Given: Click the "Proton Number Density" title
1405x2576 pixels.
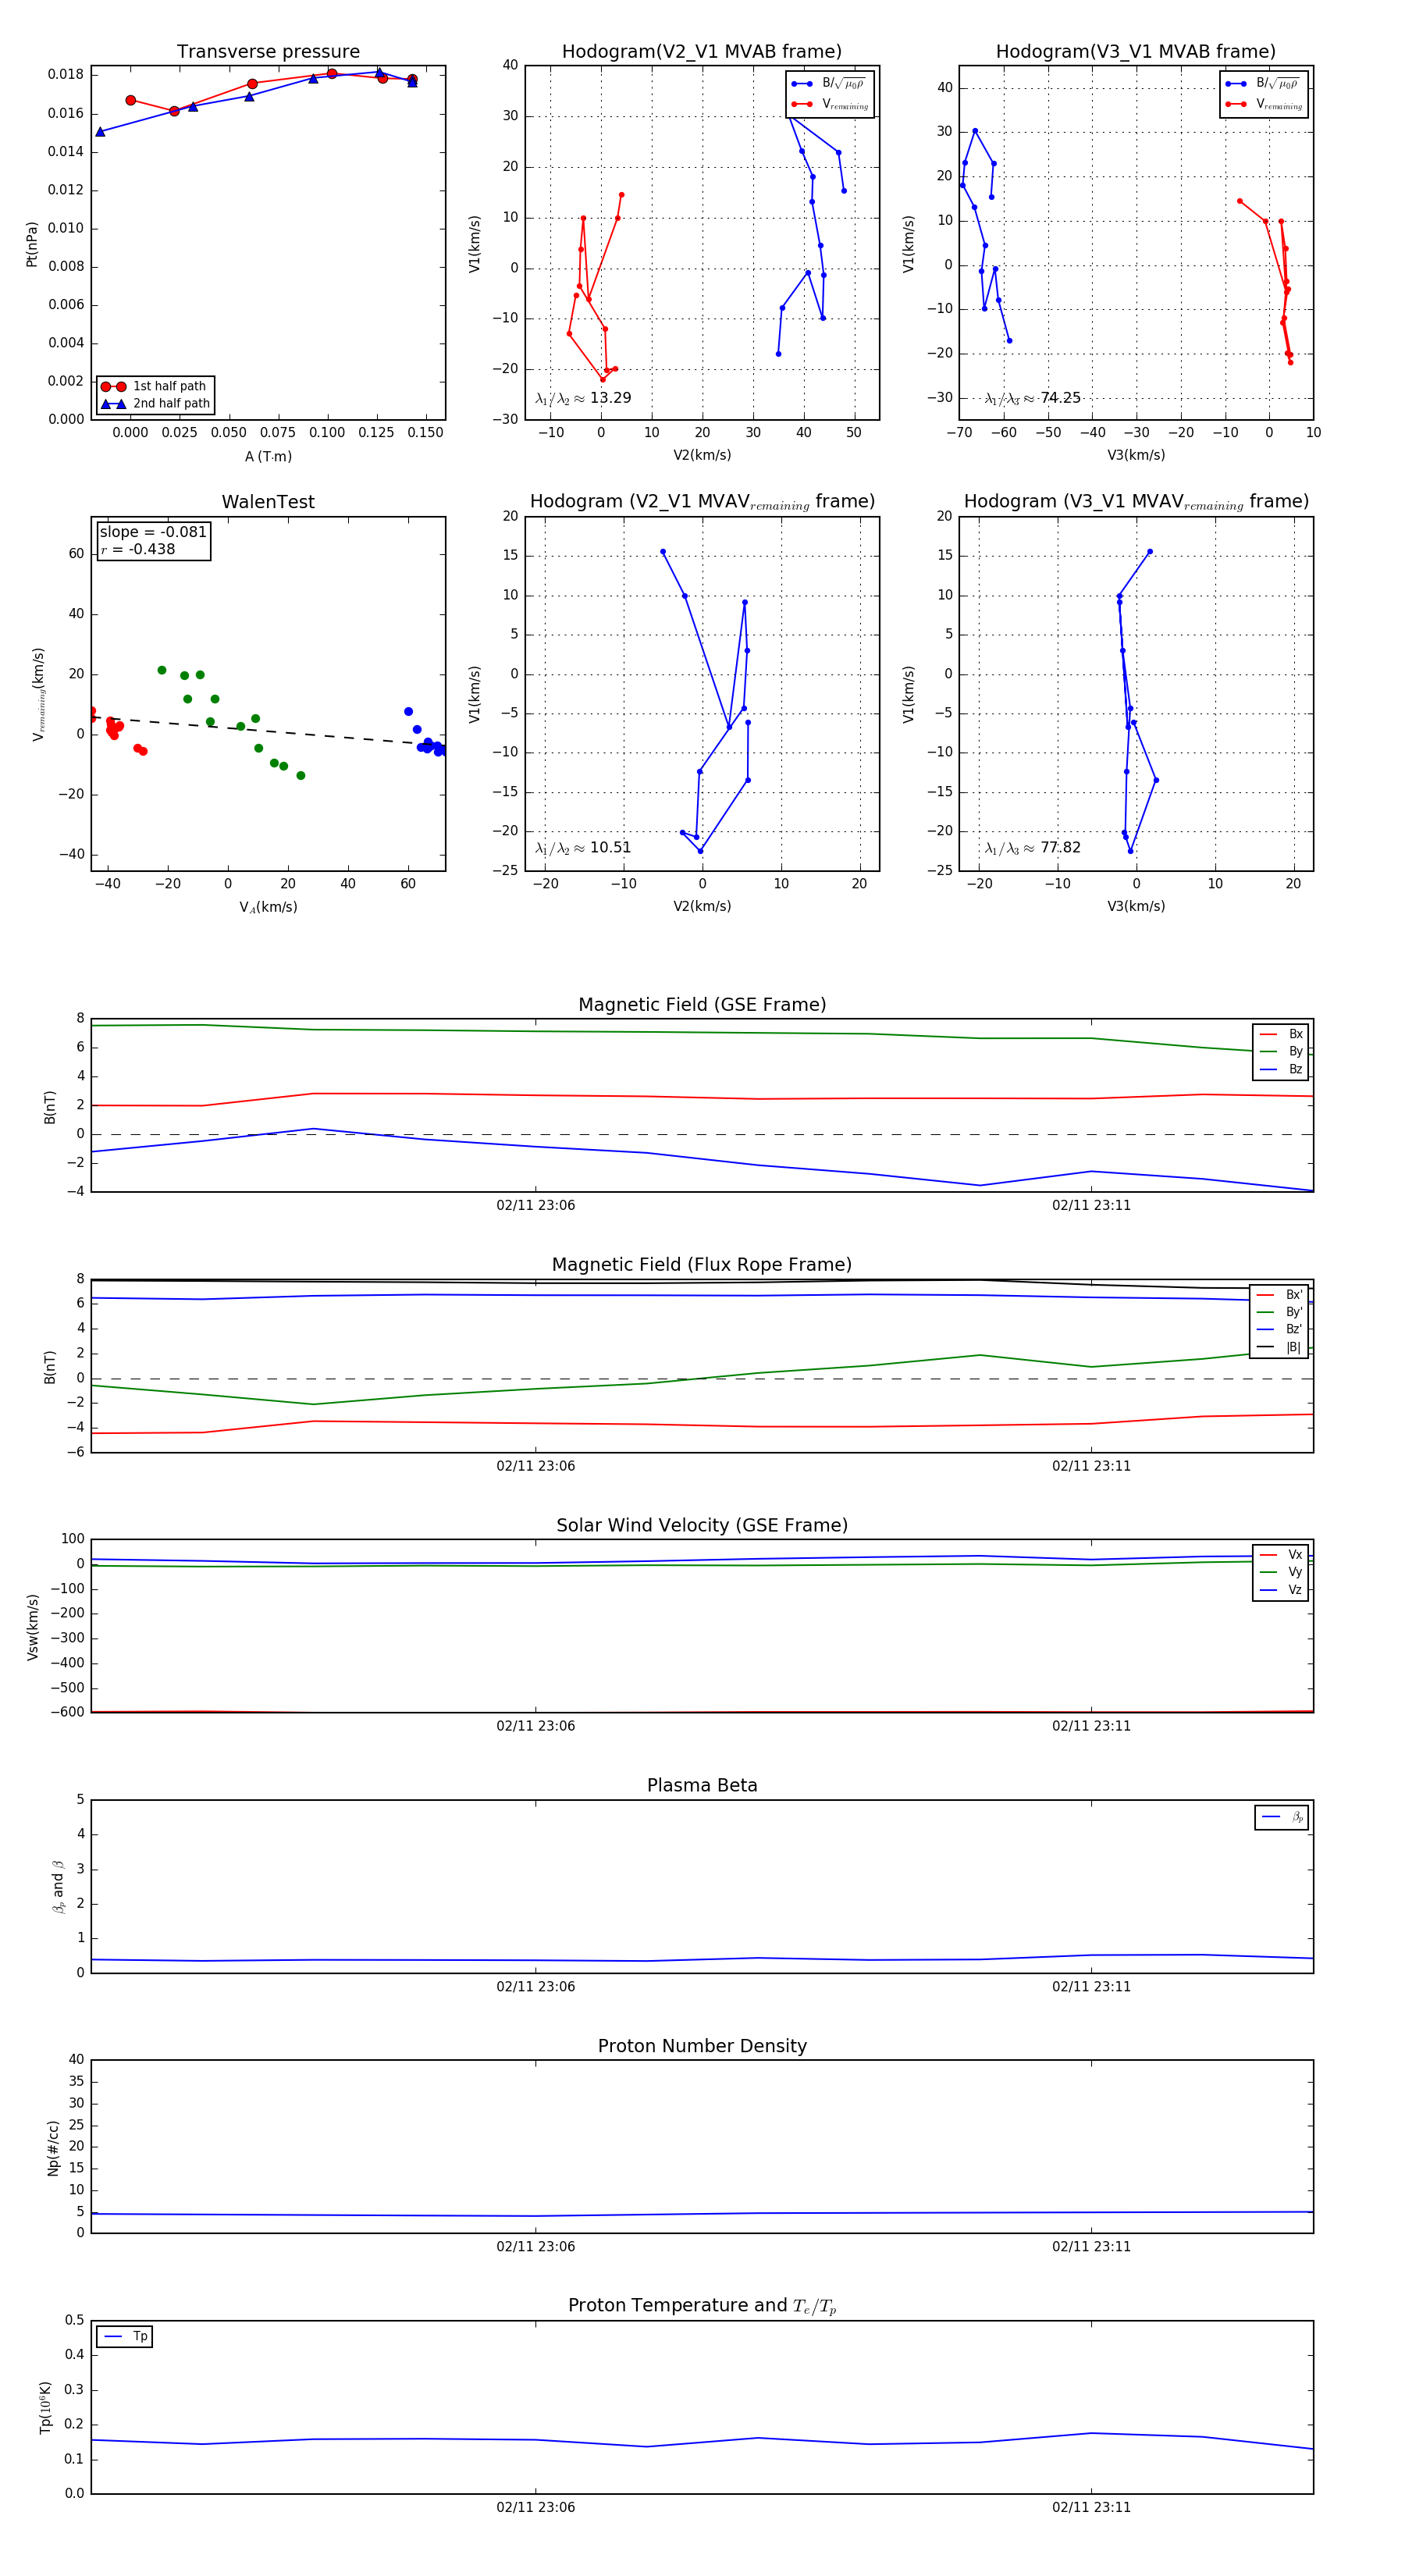Looking at the screenshot, I should 702,2046.
